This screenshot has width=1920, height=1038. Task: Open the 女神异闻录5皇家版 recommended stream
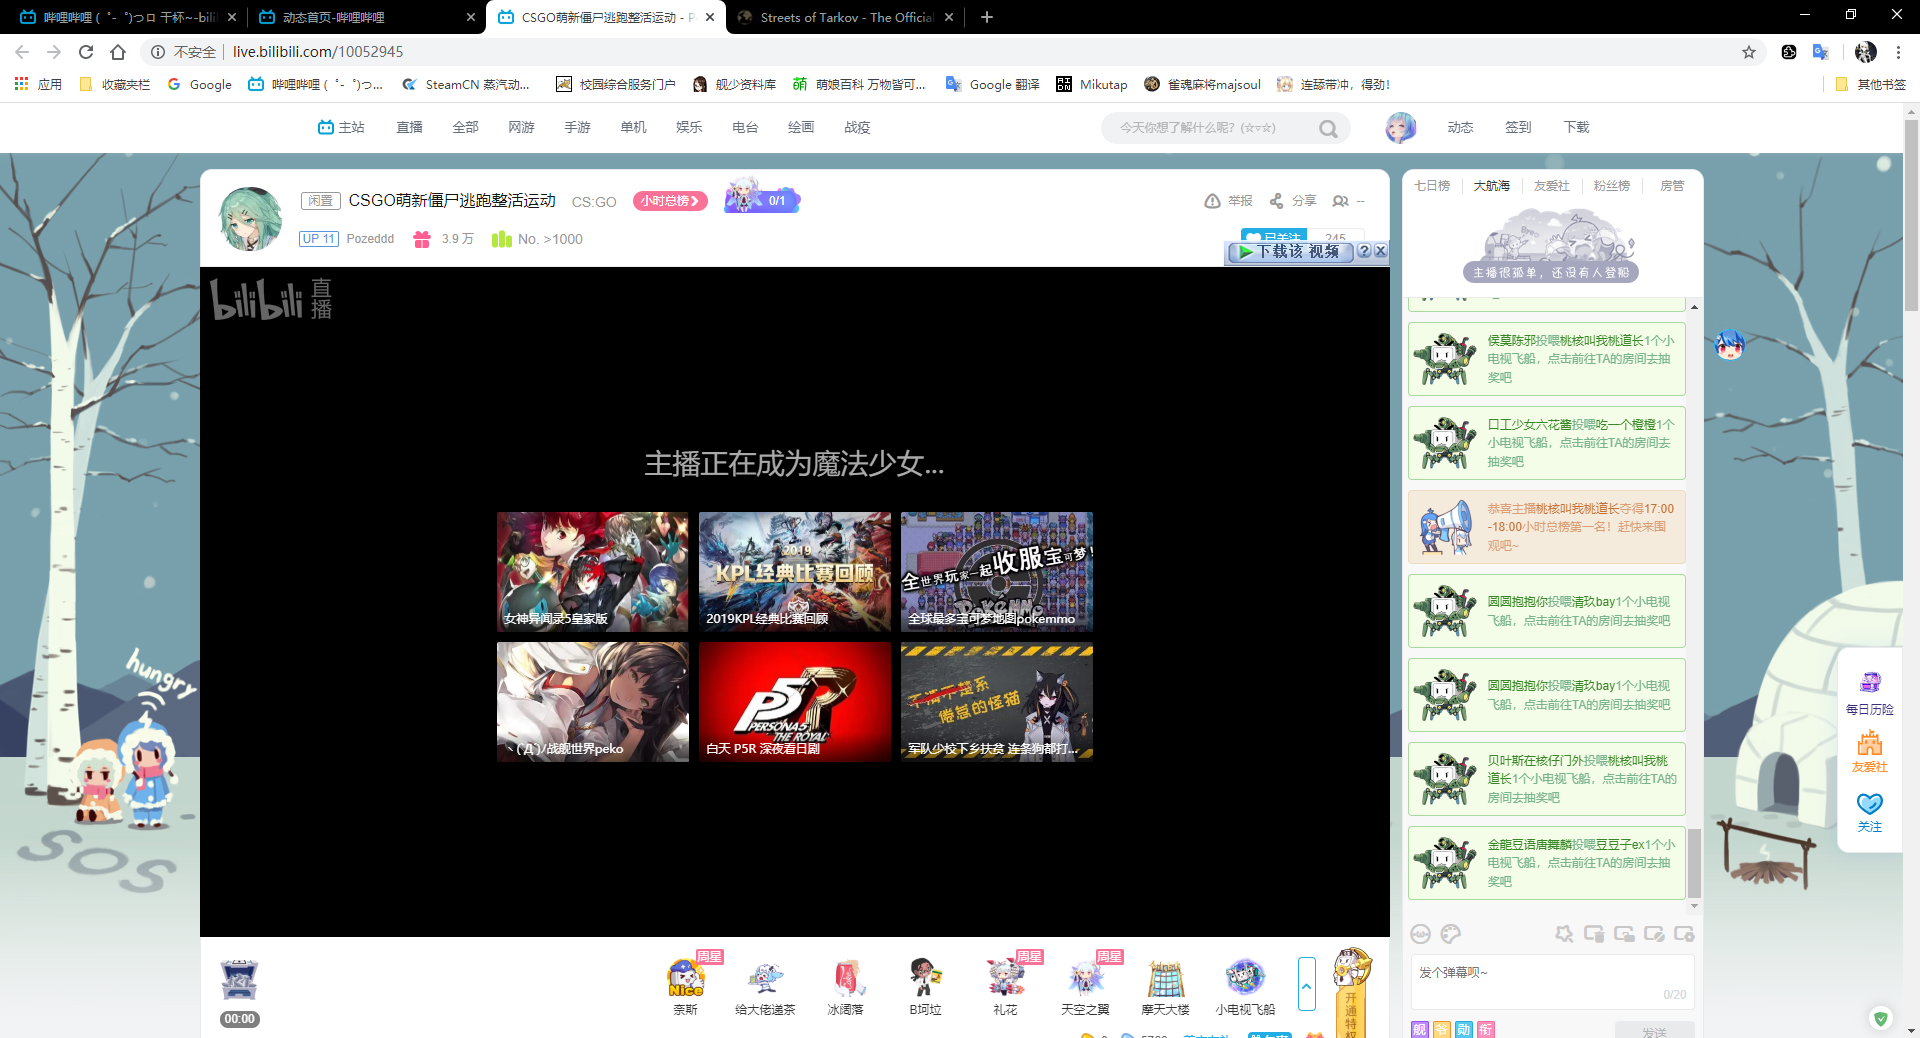(x=593, y=571)
